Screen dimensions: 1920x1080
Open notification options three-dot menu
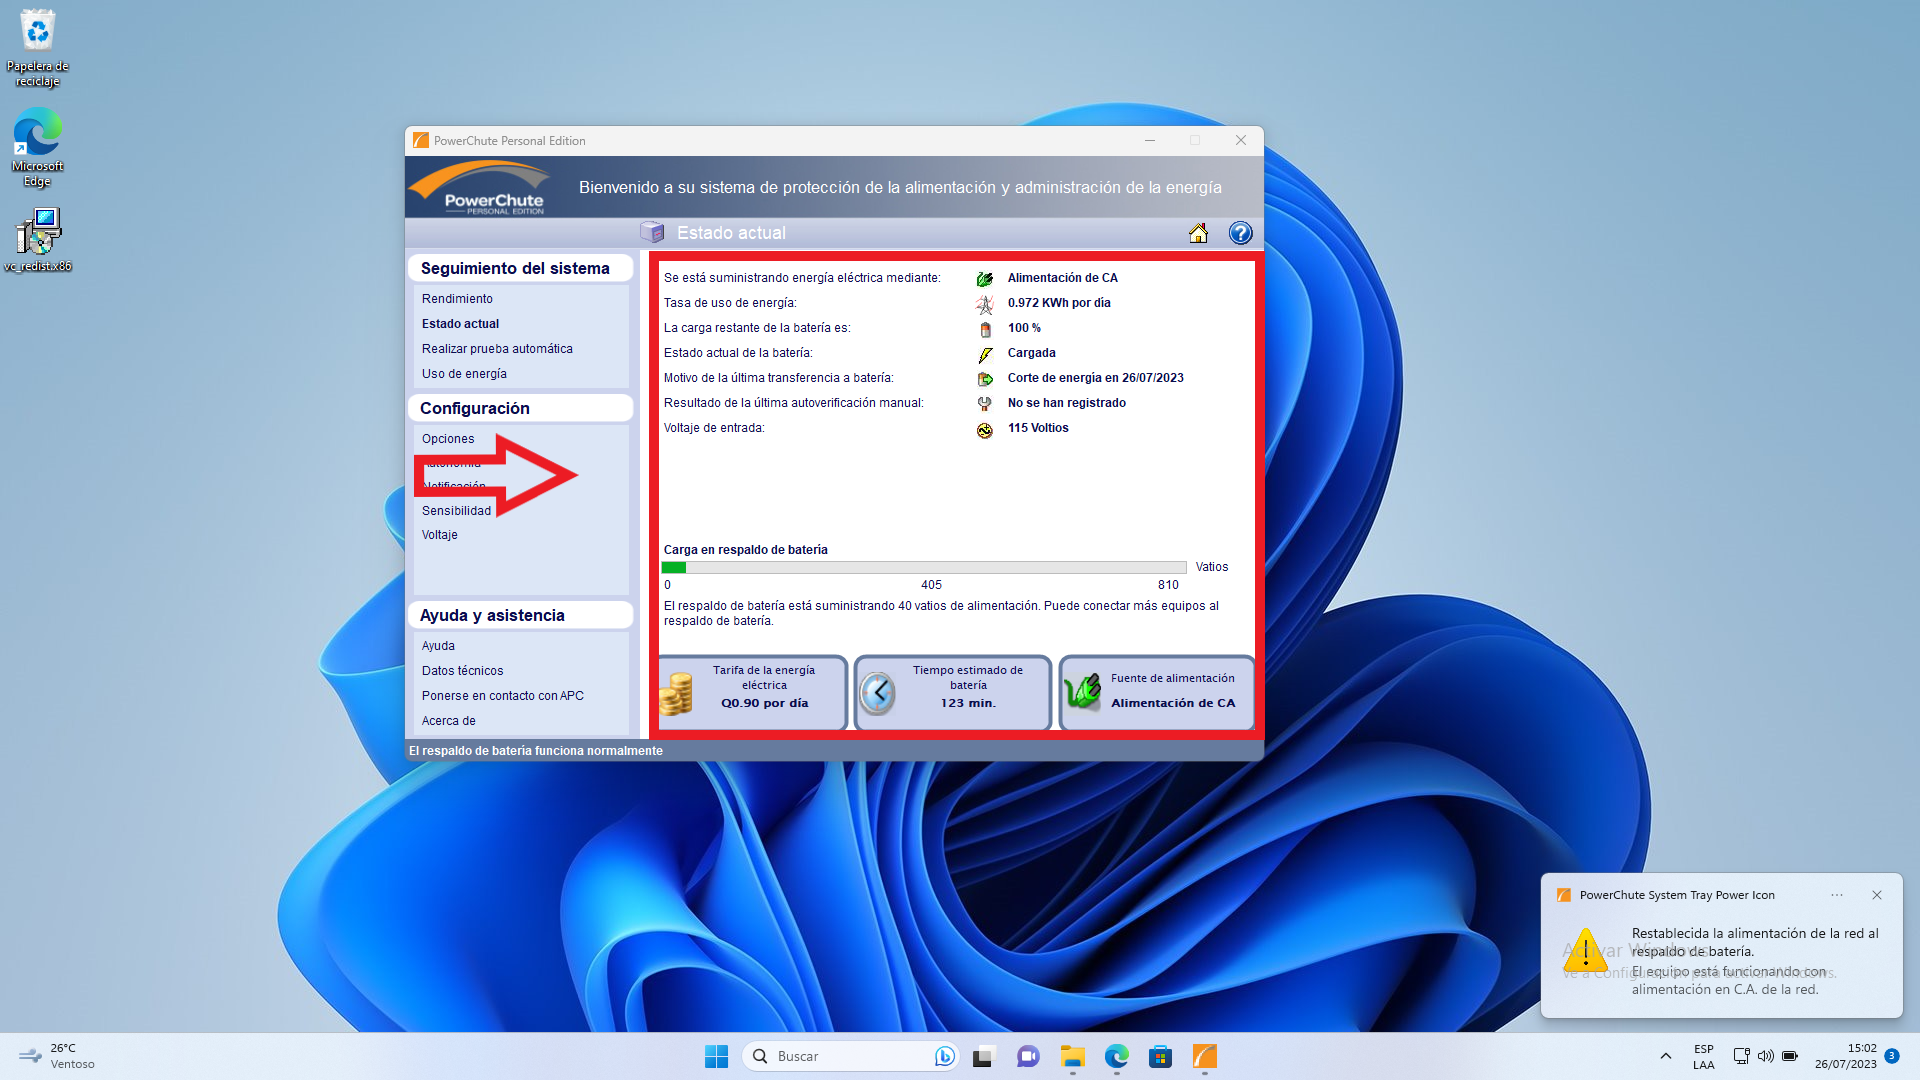tap(1837, 895)
